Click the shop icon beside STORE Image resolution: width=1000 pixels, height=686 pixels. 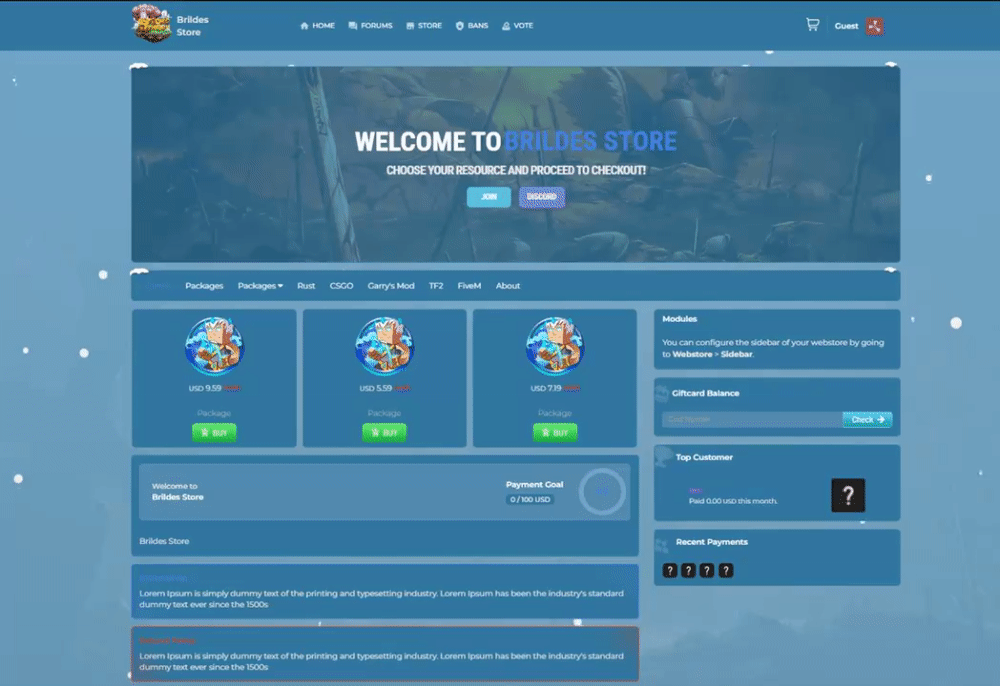pyautogui.click(x=410, y=26)
